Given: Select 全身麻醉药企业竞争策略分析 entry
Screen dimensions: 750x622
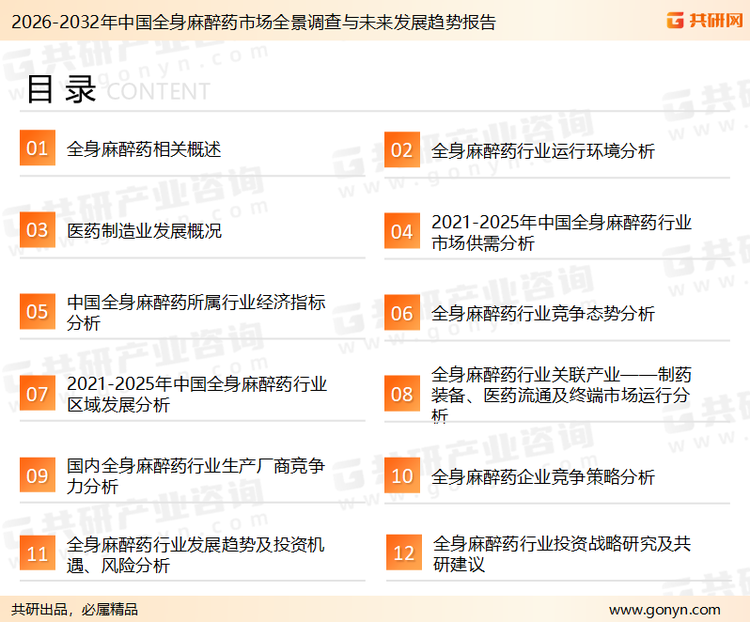Looking at the screenshot, I should tap(543, 477).
